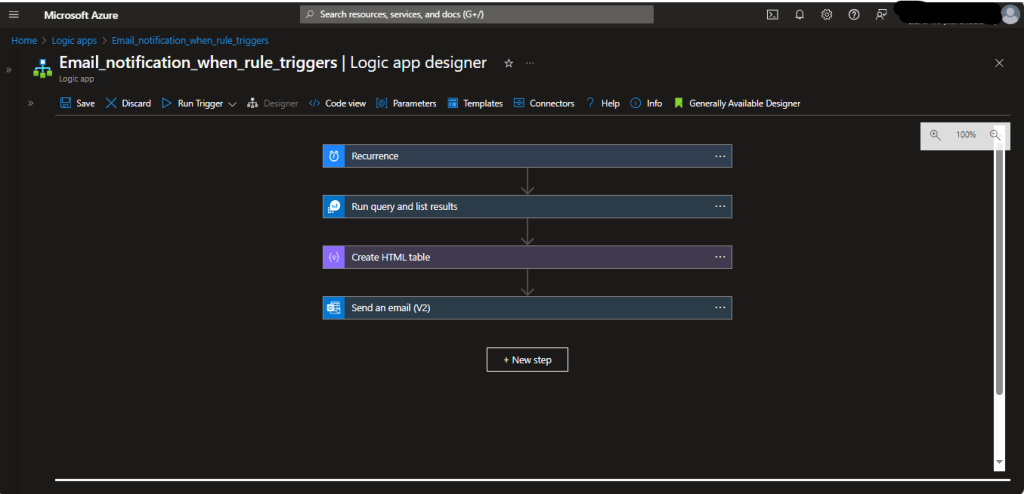Viewport: 1024px width, 494px height.
Task: Click the New step button
Action: click(527, 360)
